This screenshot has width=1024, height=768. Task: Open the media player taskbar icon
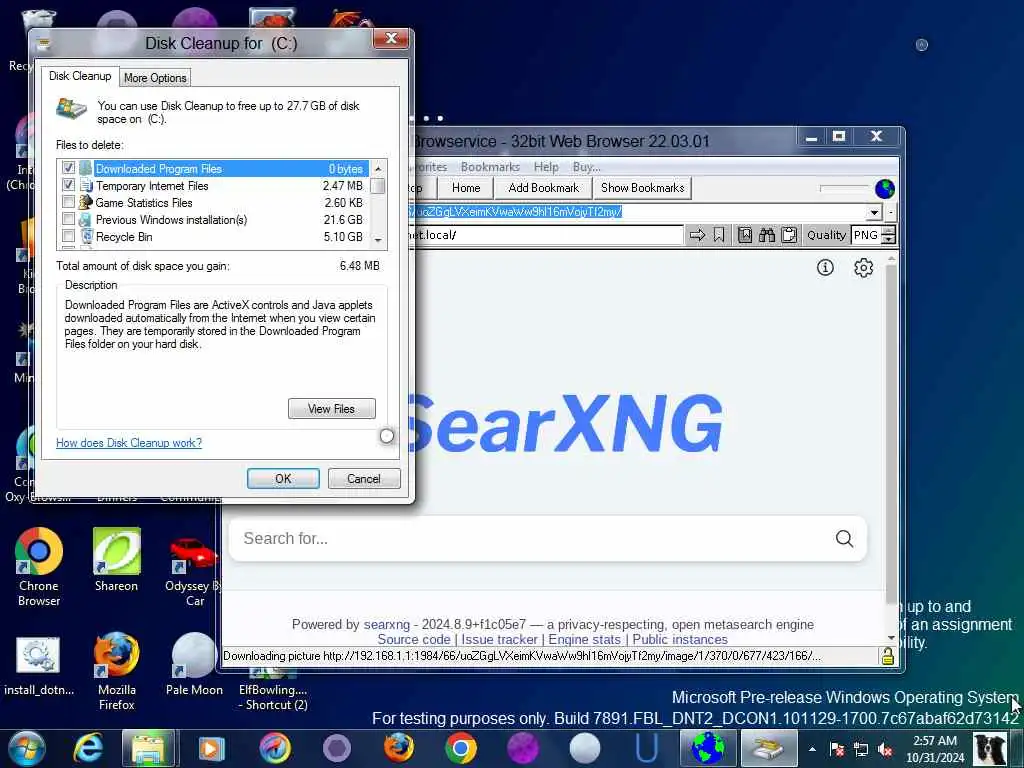[x=211, y=748]
